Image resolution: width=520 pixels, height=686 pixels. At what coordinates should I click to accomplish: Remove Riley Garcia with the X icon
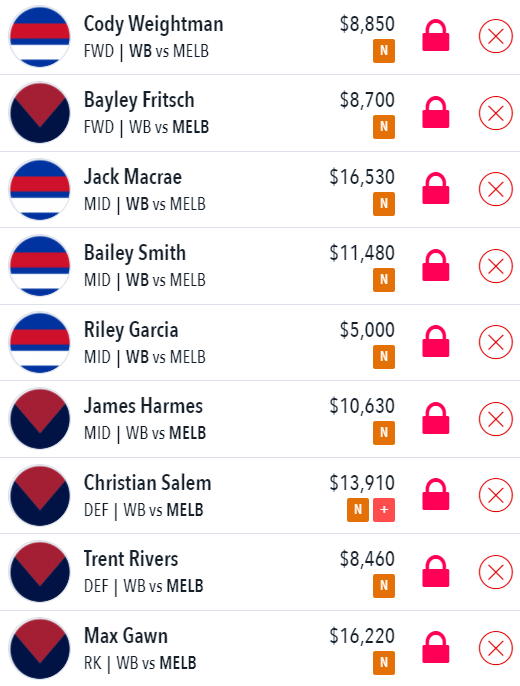tap(496, 342)
